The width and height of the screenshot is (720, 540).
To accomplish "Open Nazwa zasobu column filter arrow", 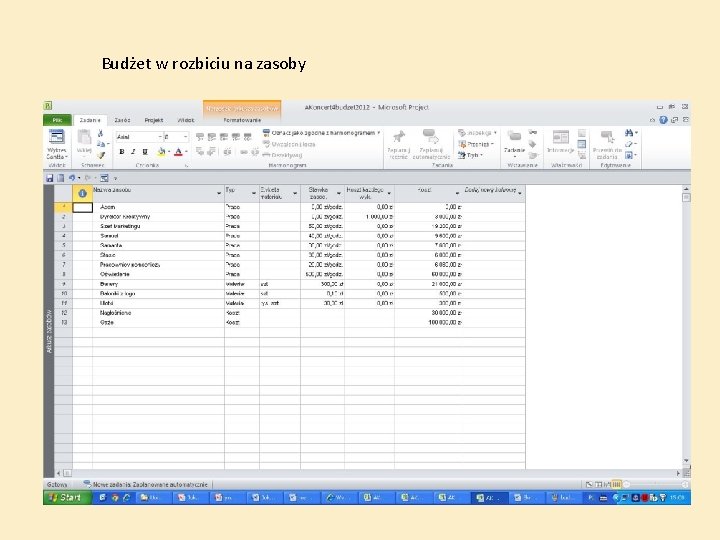I will [x=219, y=194].
